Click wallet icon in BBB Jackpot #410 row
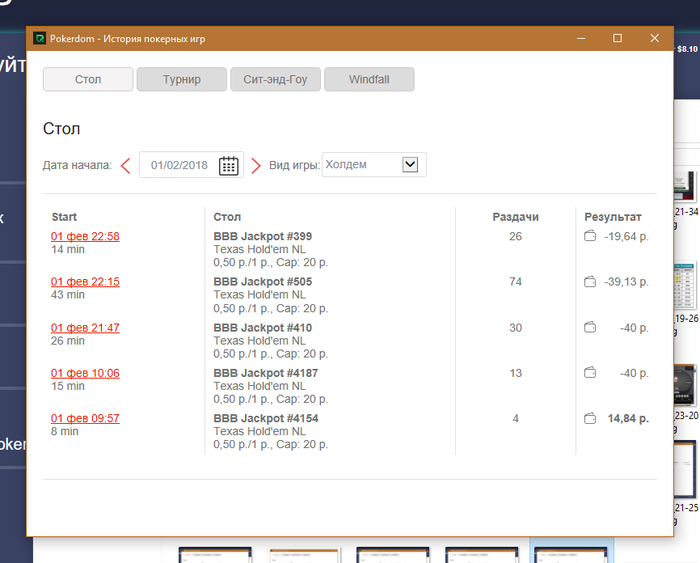 point(590,327)
